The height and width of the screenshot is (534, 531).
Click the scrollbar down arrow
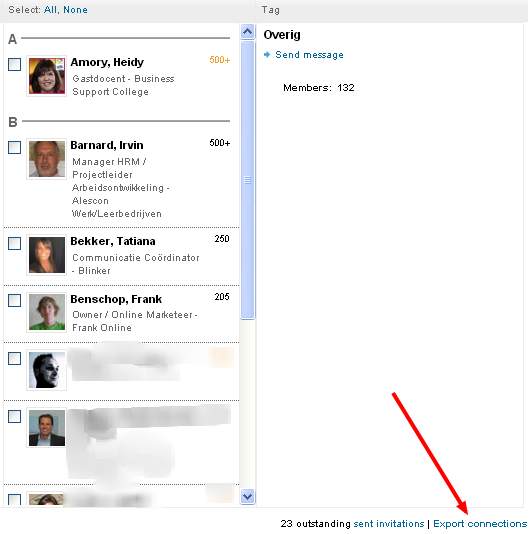click(x=248, y=497)
